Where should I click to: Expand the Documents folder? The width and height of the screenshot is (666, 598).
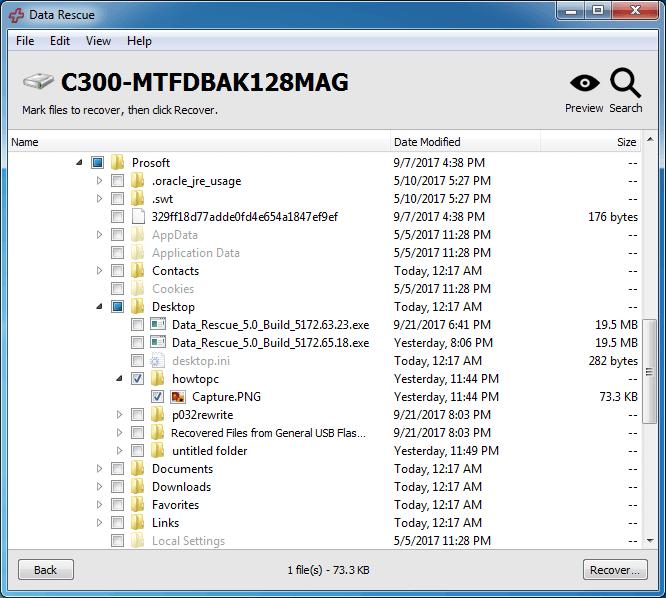pyautogui.click(x=99, y=468)
